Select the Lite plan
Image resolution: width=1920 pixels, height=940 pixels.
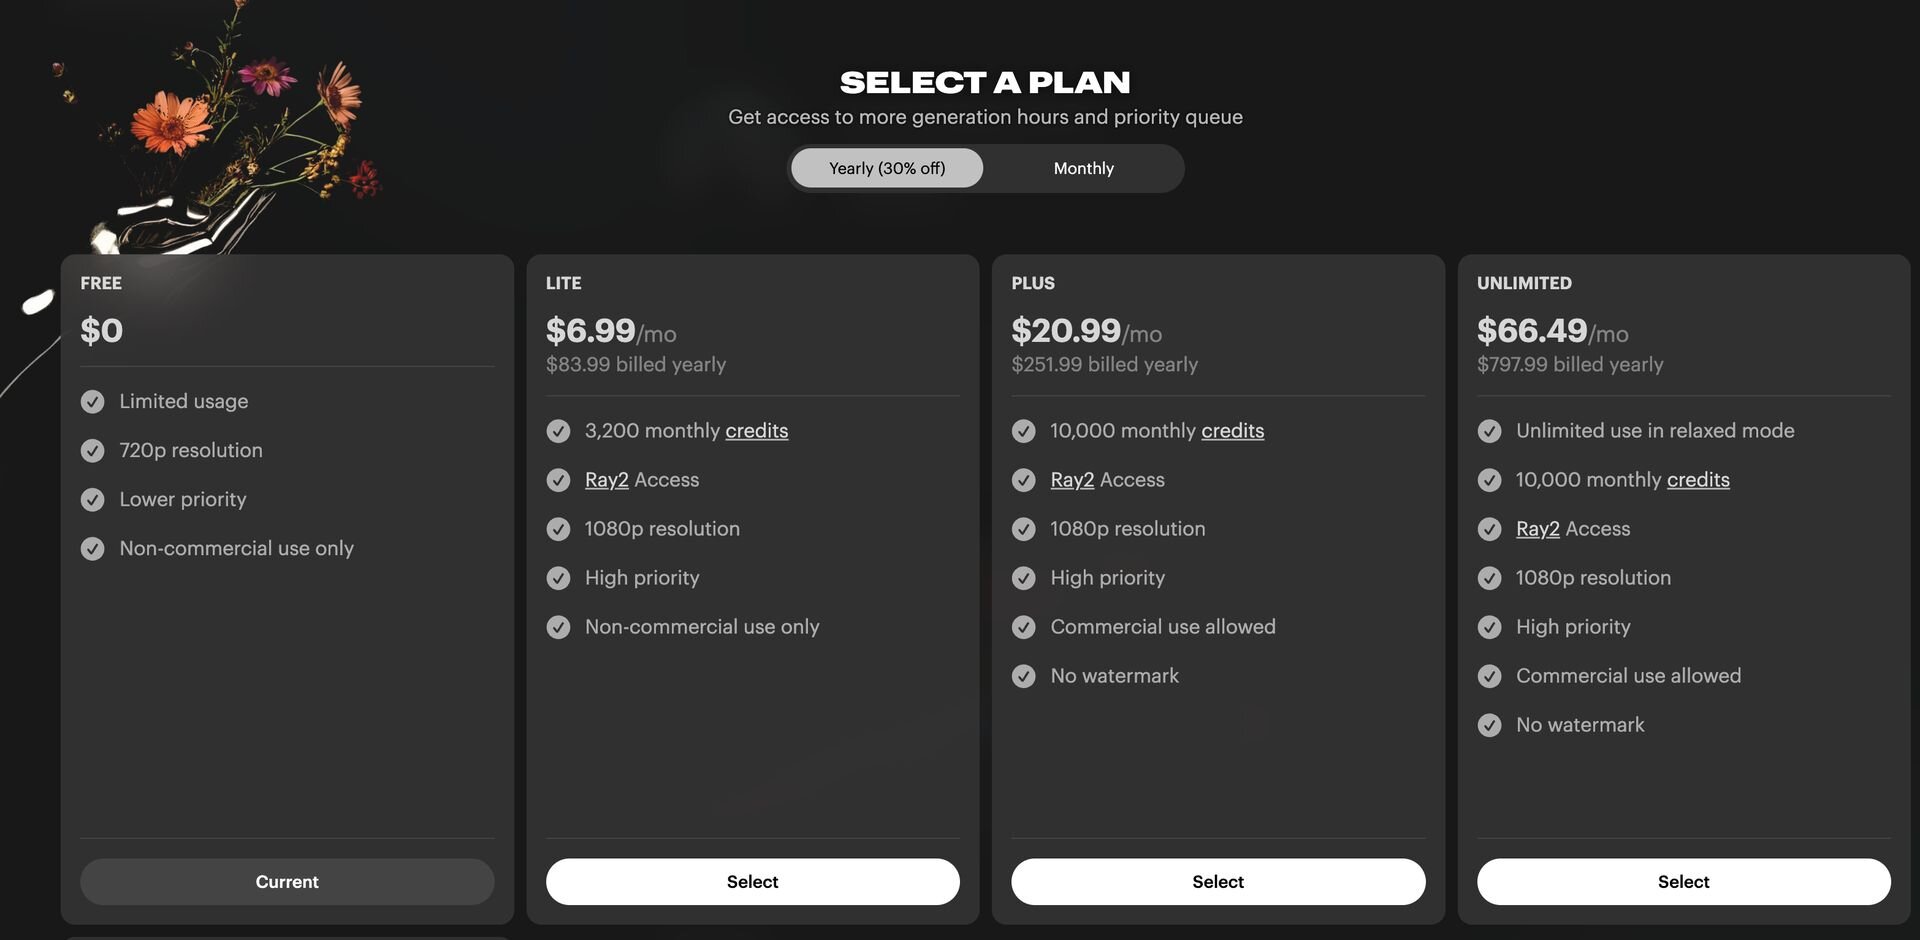(x=752, y=881)
